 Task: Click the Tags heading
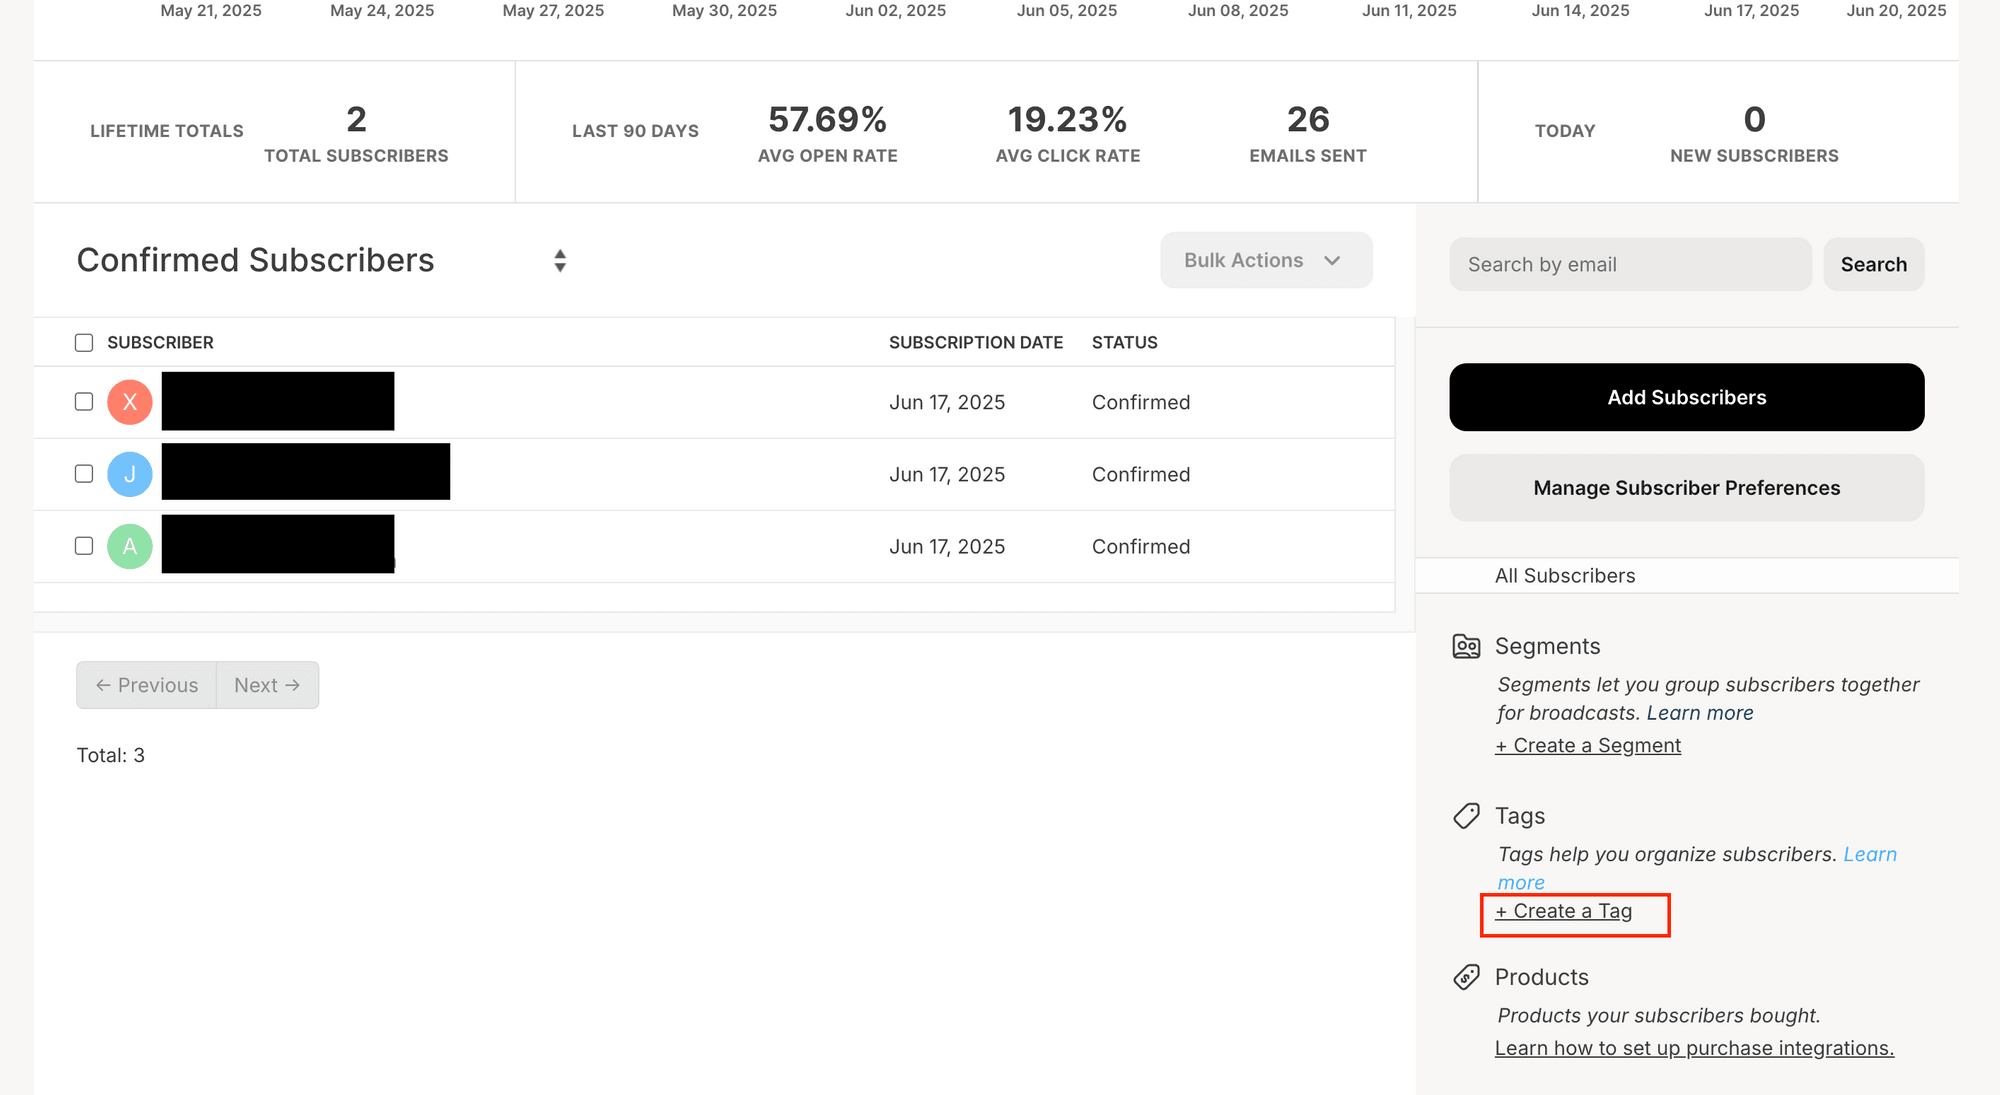tap(1520, 817)
